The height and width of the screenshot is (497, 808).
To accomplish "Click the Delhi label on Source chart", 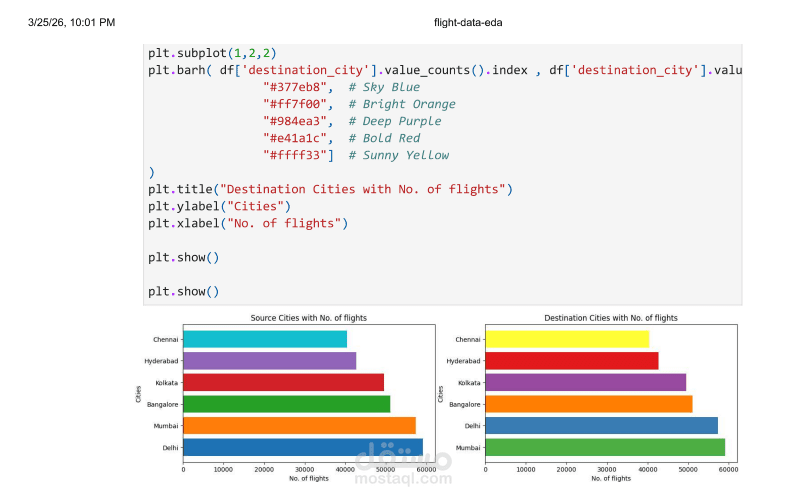I will [x=170, y=448].
